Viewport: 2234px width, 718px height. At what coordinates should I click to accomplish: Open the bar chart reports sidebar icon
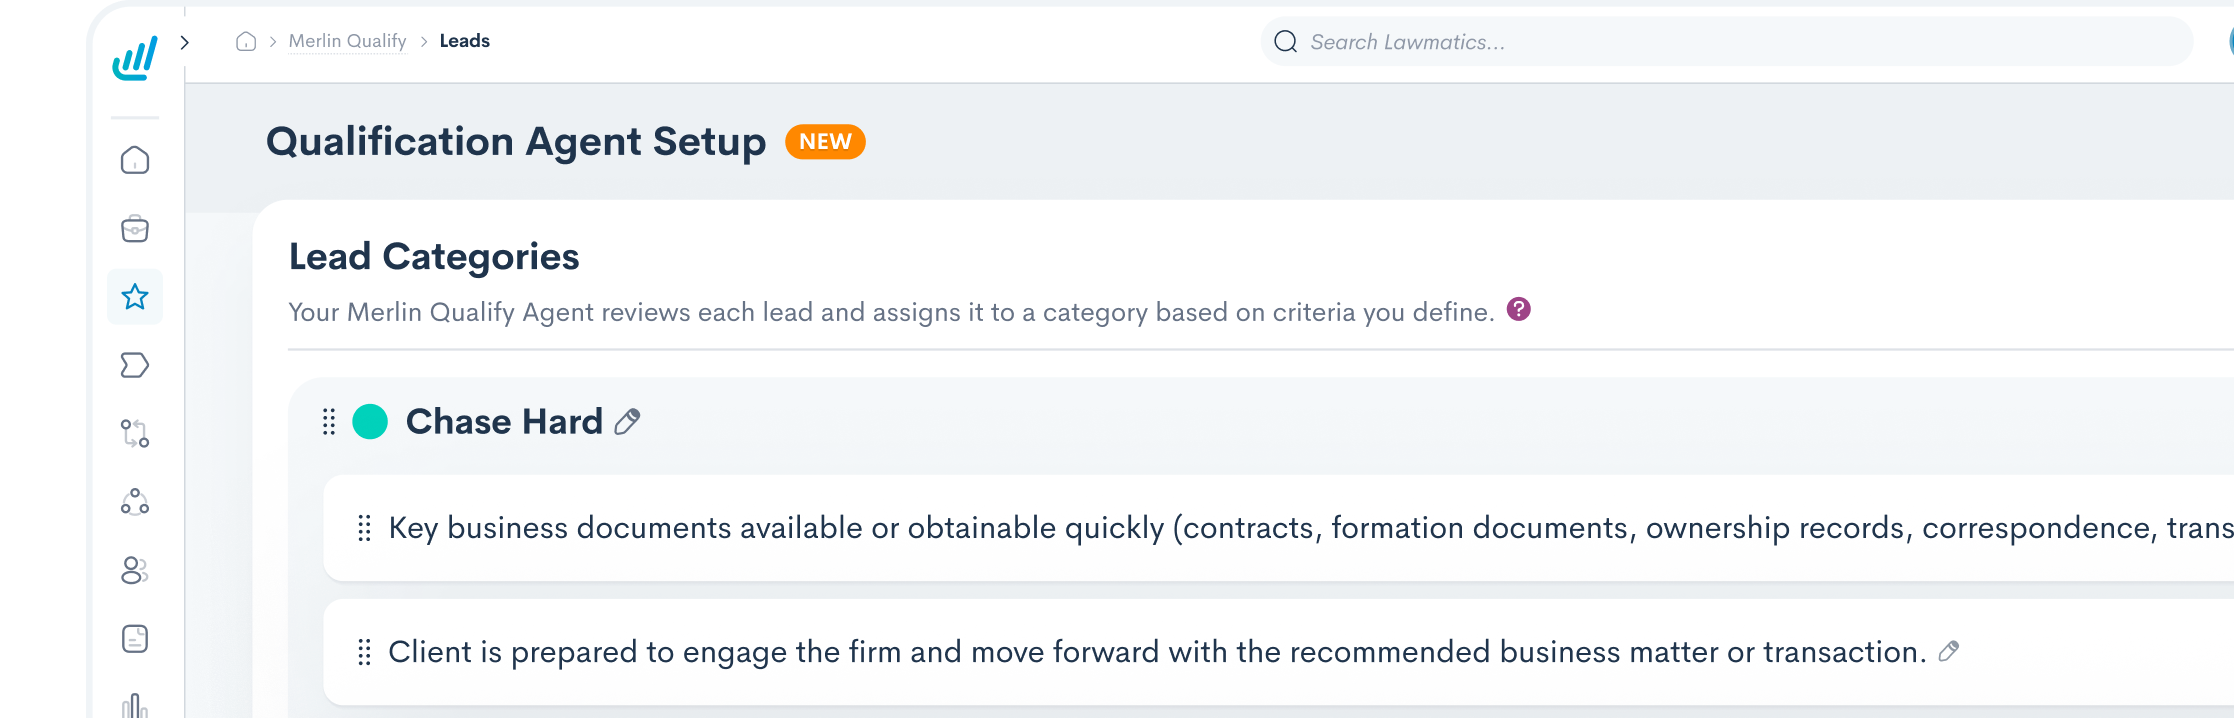(135, 705)
